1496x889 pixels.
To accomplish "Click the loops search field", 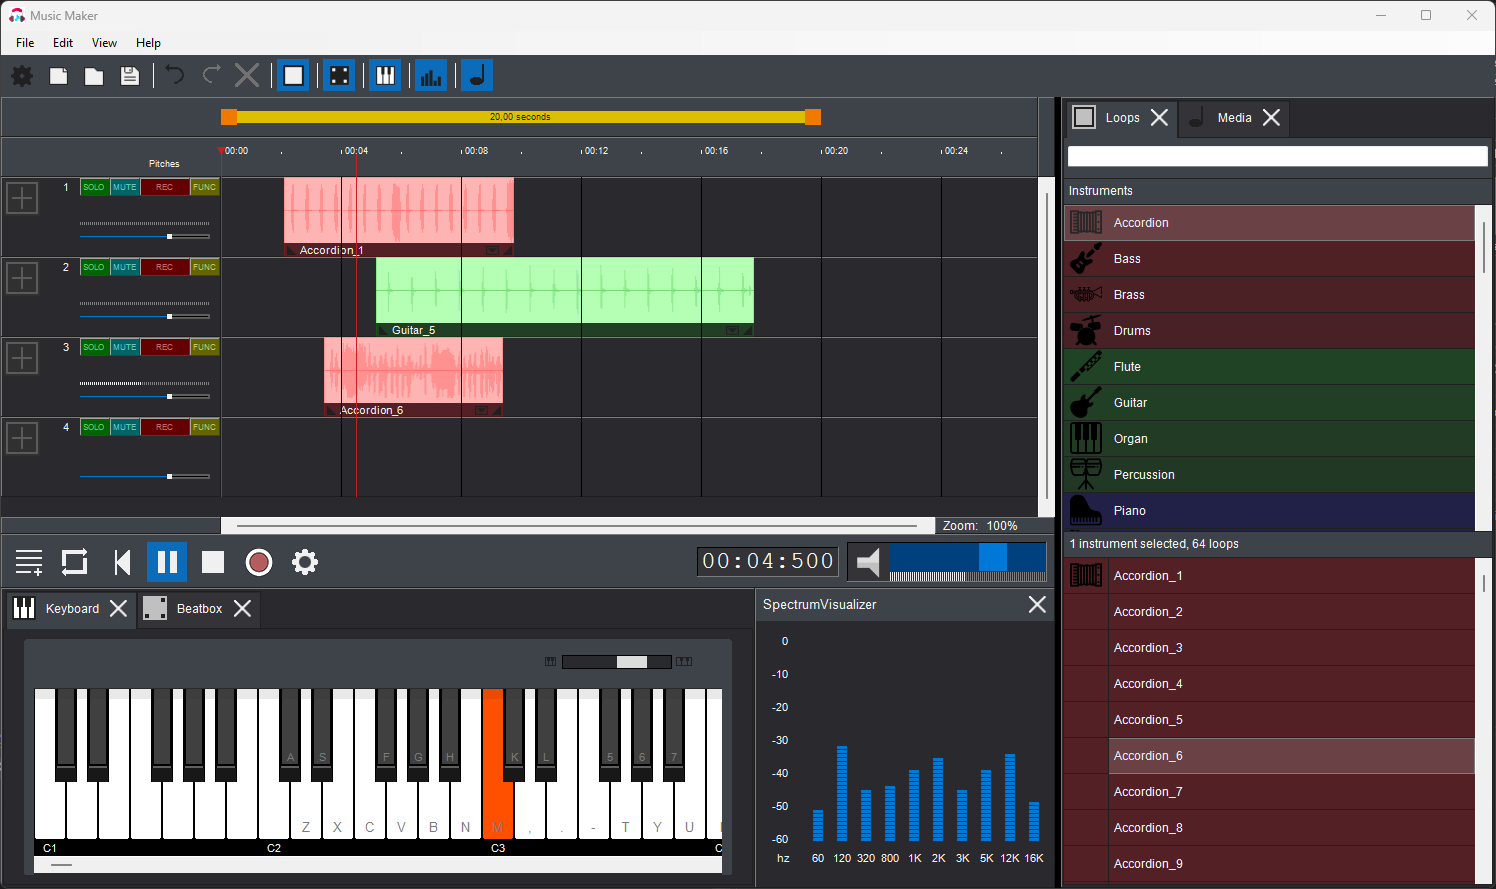I will pos(1277,156).
